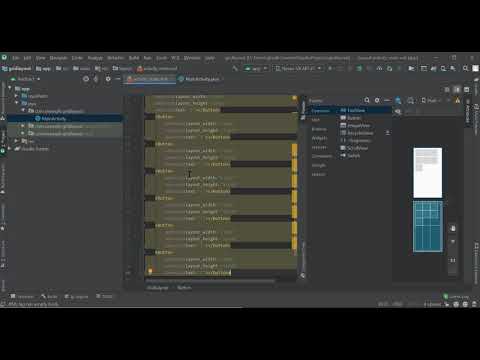This screenshot has width=480, height=360.
Task: Select the activity_main.xml editor tab
Action: click(150, 79)
